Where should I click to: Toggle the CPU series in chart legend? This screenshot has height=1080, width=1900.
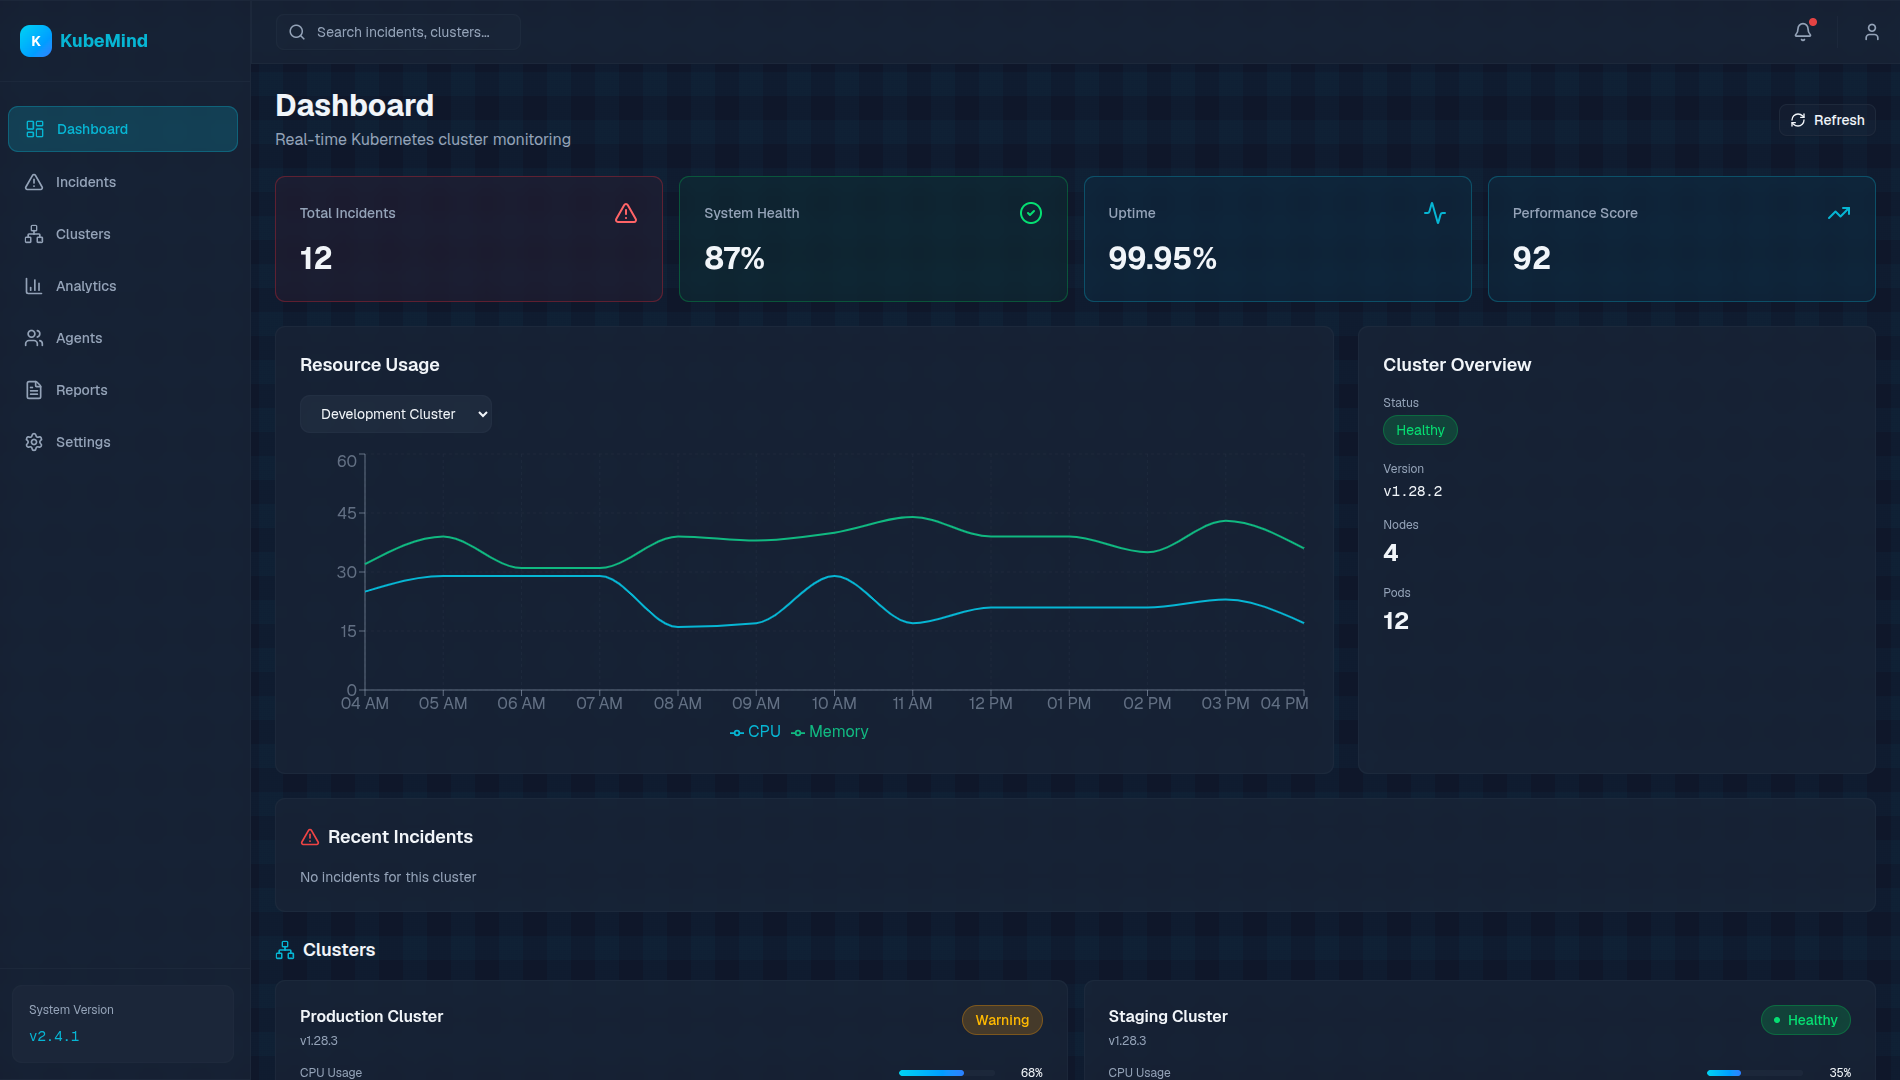click(x=755, y=732)
